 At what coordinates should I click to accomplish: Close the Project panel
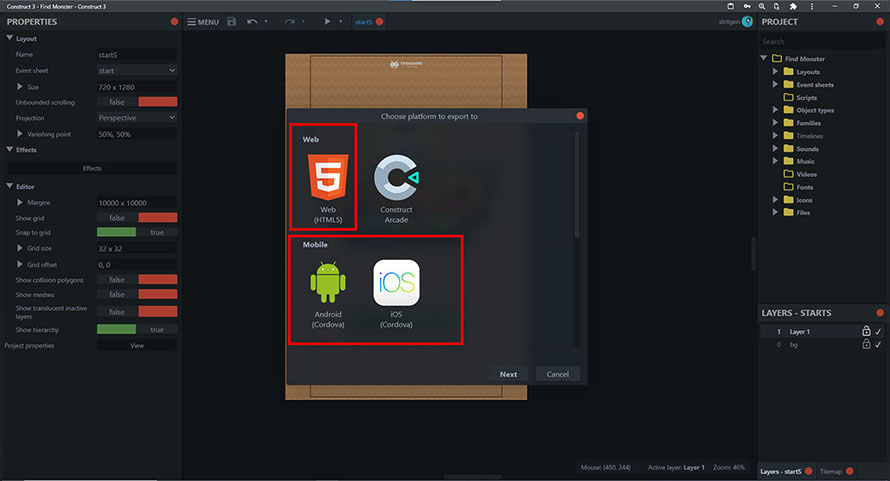coord(880,22)
